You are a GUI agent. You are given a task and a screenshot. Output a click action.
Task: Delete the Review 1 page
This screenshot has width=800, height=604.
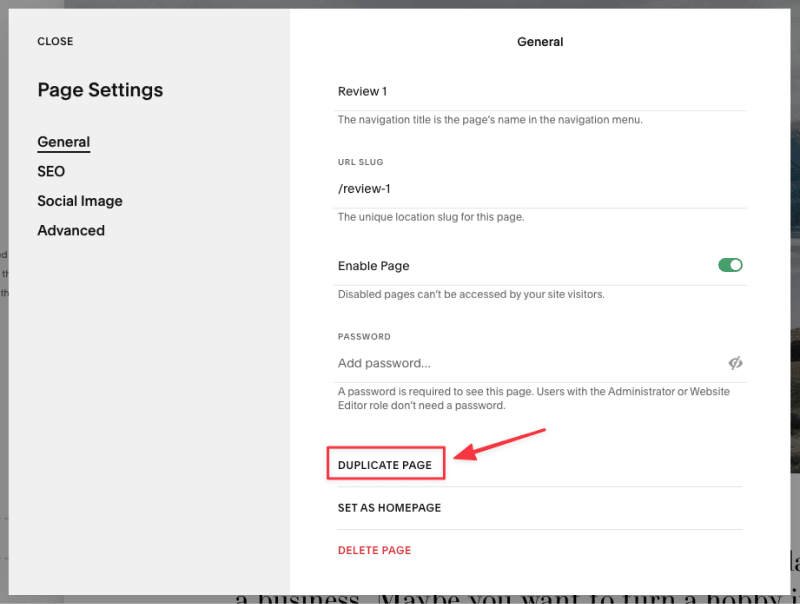coord(374,550)
